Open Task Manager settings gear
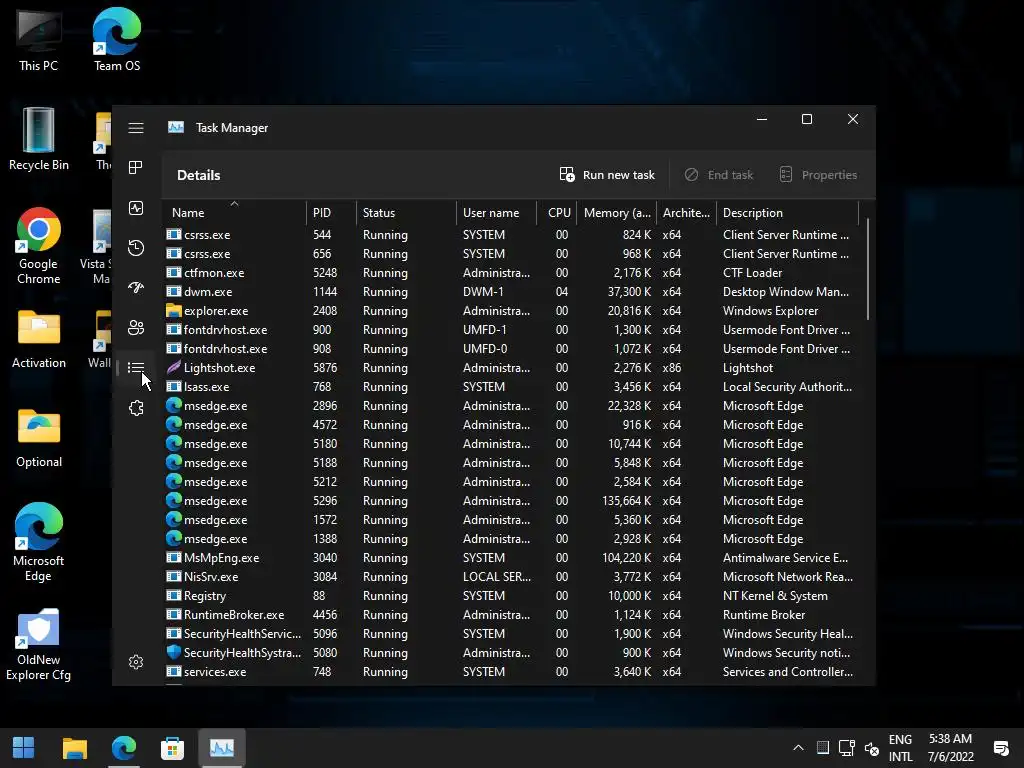This screenshot has height=768, width=1024. (136, 662)
